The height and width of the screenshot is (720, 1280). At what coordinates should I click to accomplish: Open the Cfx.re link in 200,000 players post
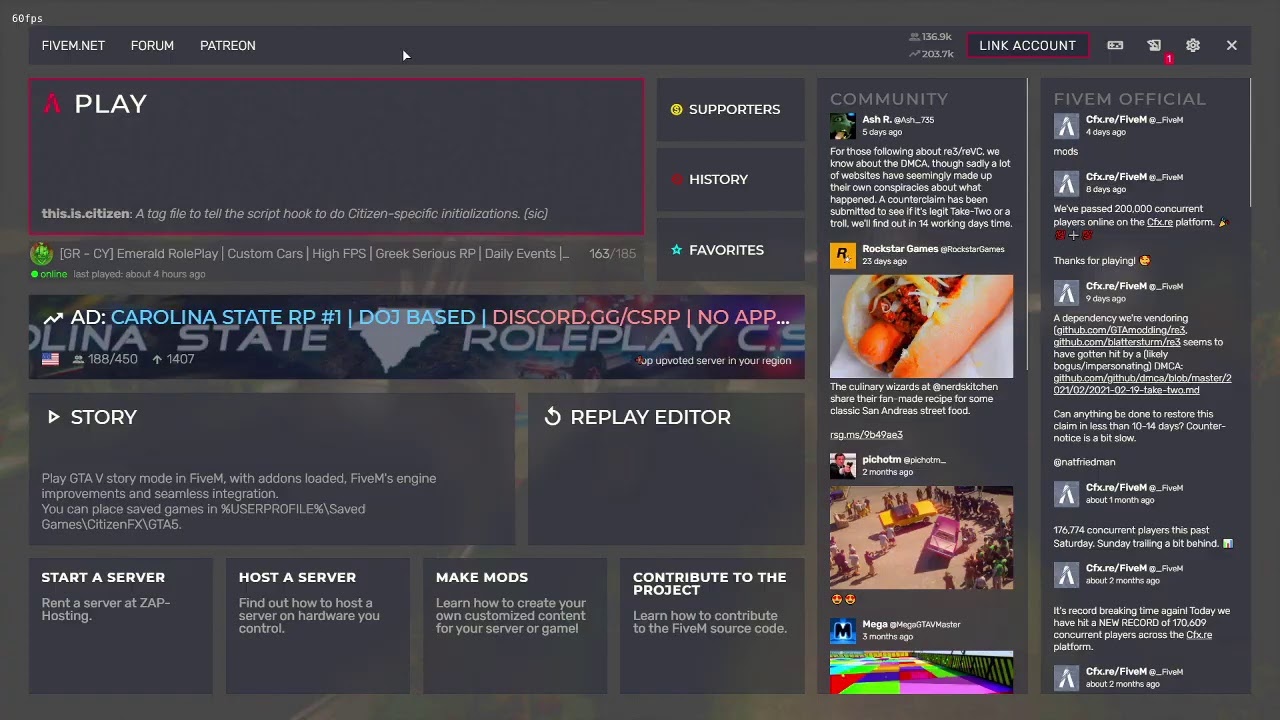1160,222
